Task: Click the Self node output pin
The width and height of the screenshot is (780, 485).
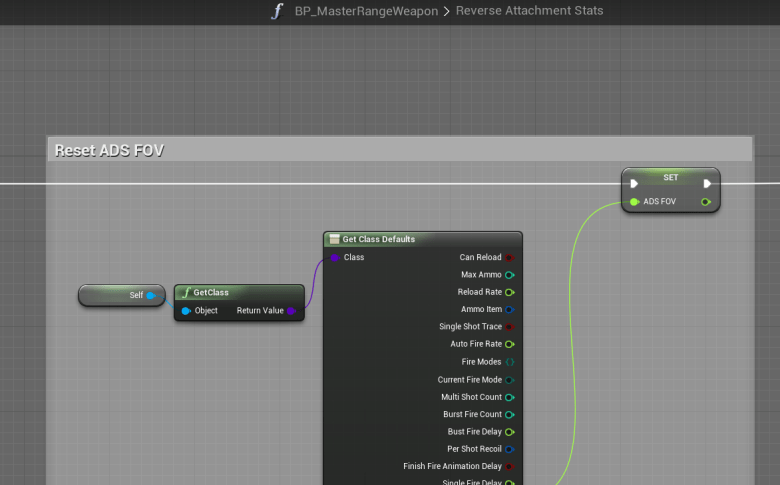Action: (x=151, y=295)
